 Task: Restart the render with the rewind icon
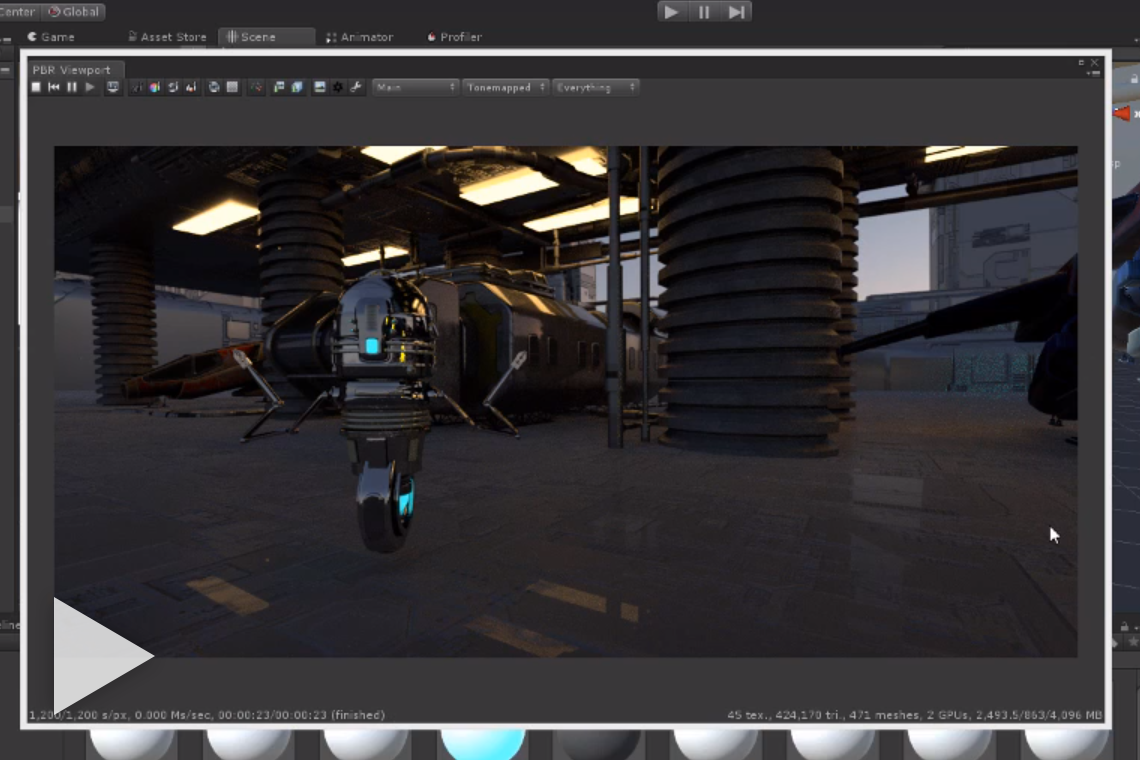pyautogui.click(x=54, y=87)
